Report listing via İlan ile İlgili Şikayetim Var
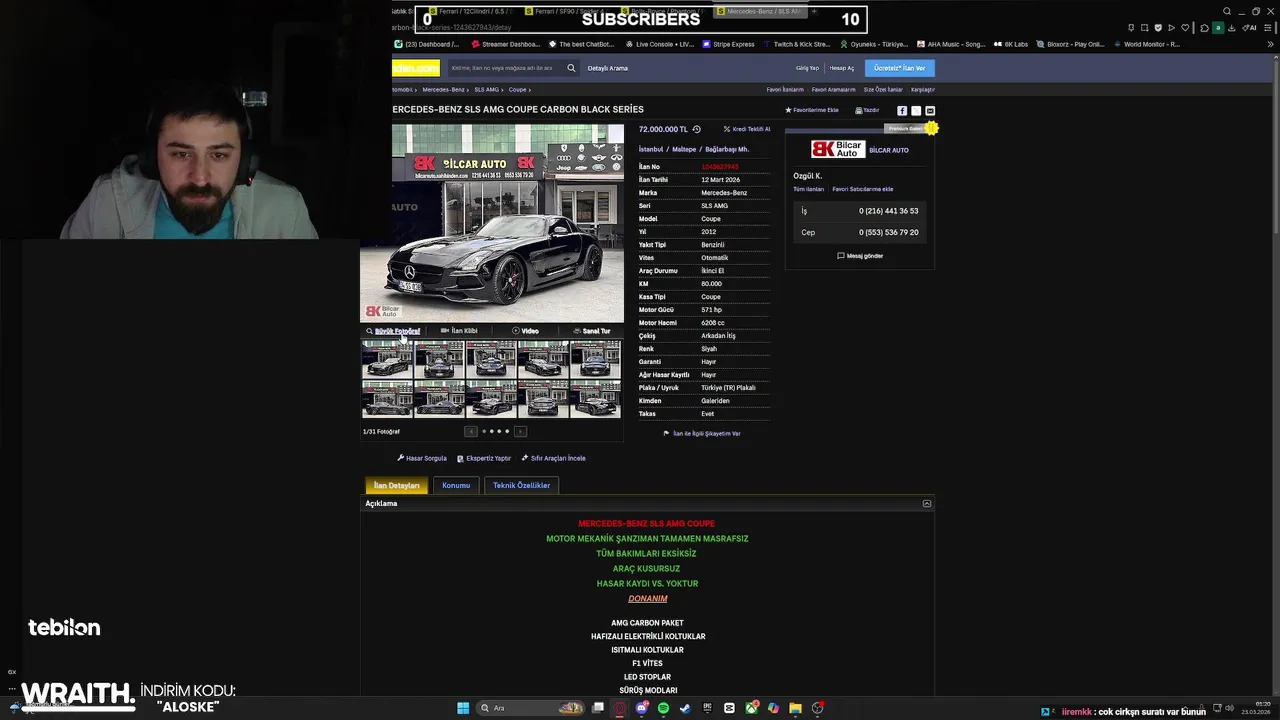1280x720 pixels. pos(702,434)
